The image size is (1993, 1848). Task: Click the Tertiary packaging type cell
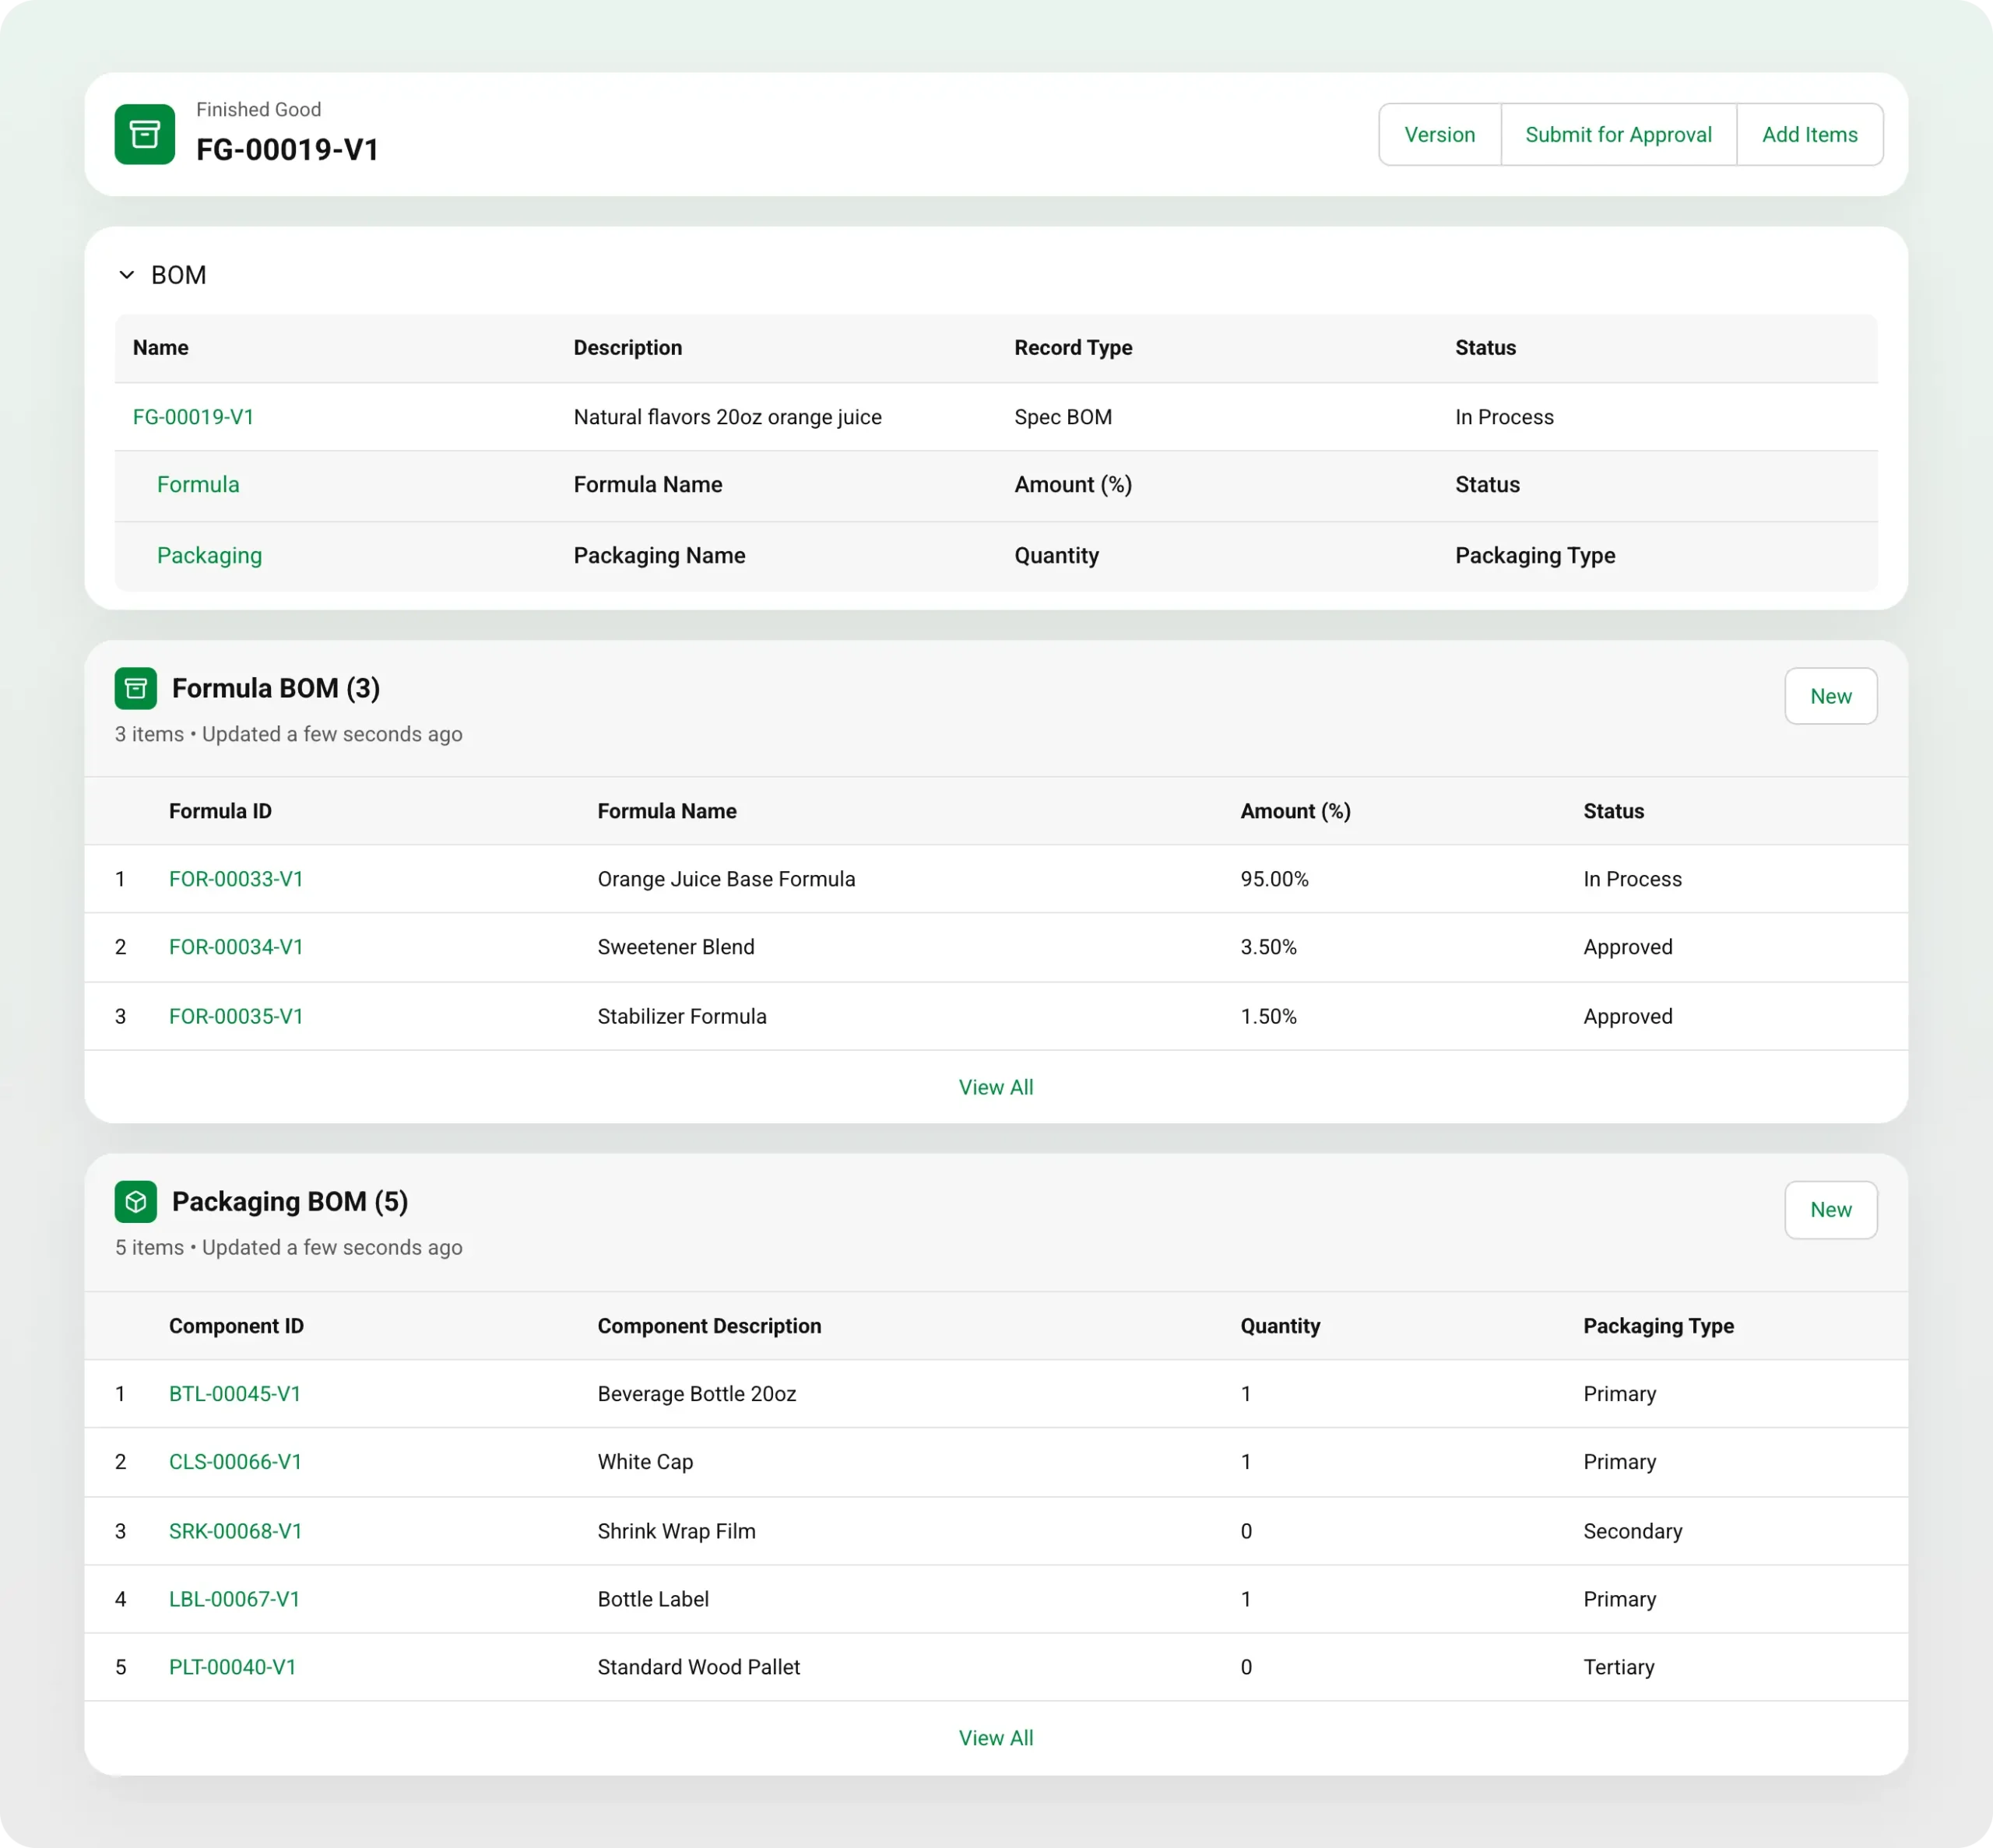1618,1667
